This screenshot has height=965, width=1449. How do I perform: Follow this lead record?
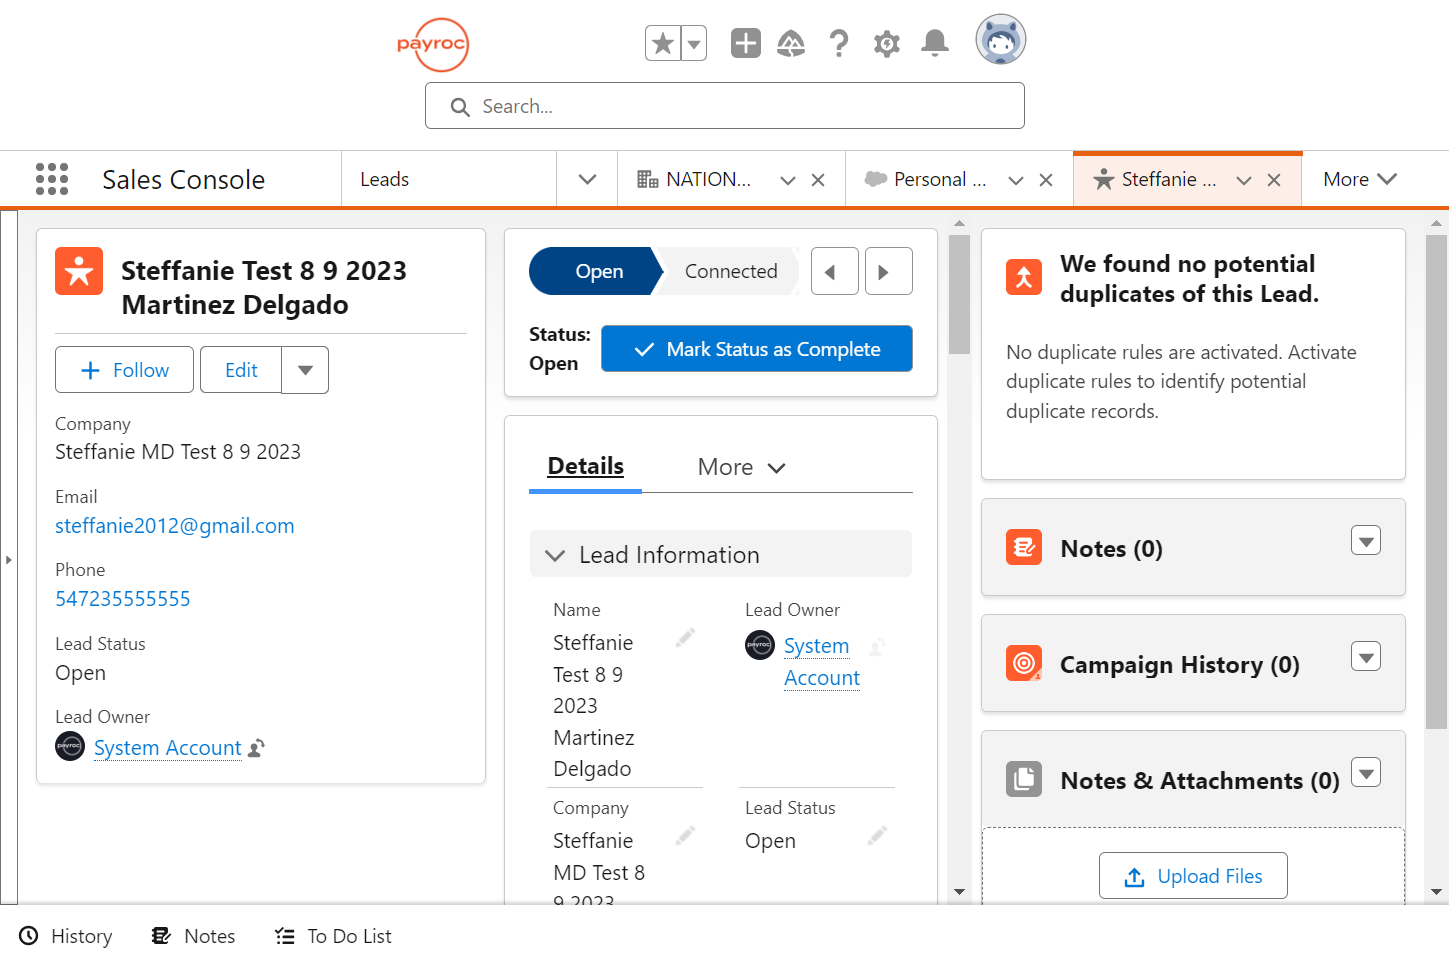[124, 370]
